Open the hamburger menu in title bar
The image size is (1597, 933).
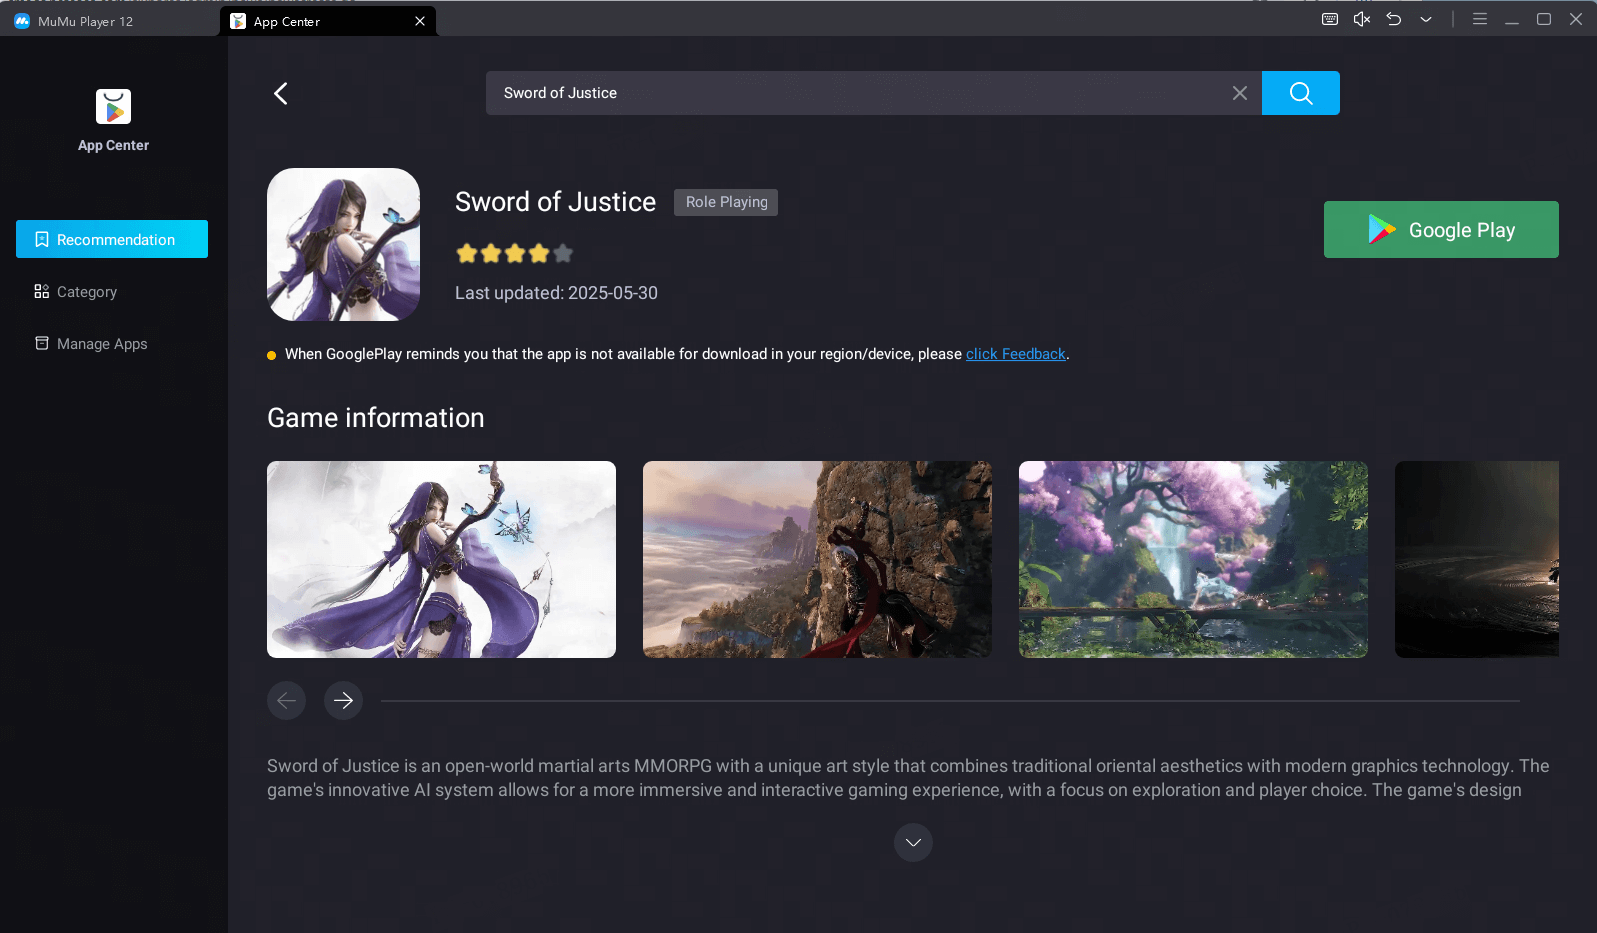1480,19
